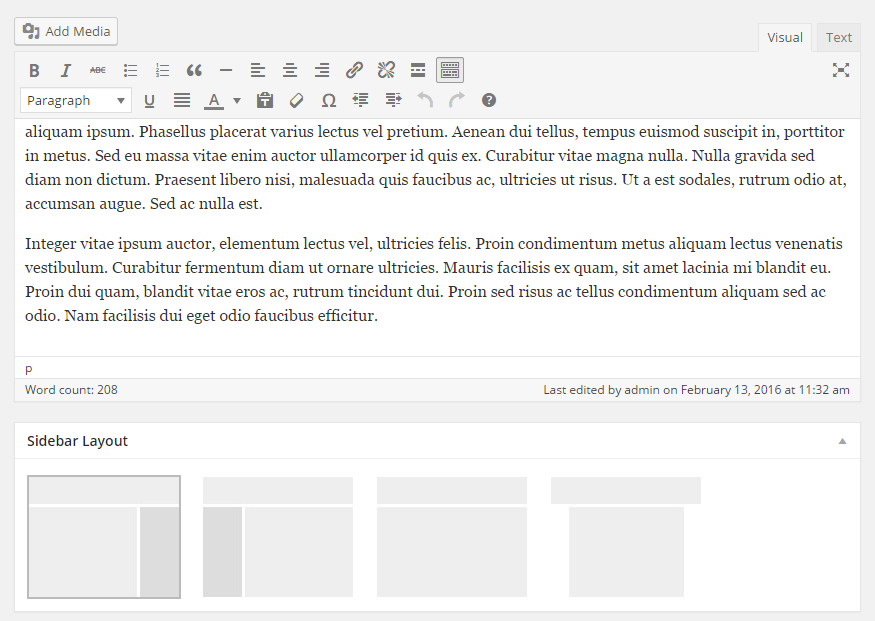Toggle bold formatting
Image resolution: width=875 pixels, height=621 pixels.
tap(34, 70)
